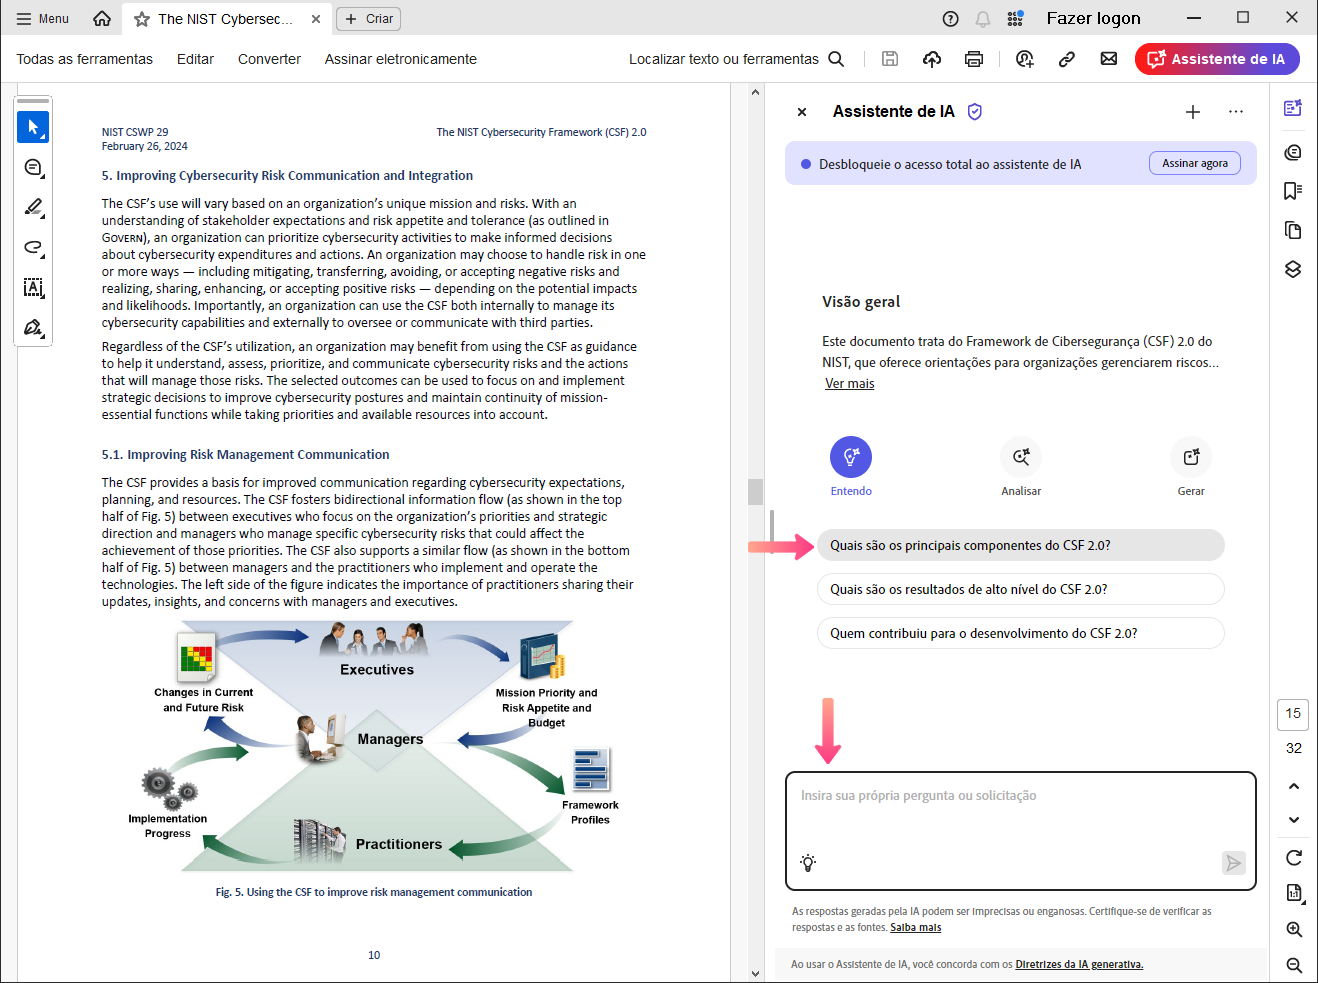Image resolution: width=1318 pixels, height=983 pixels.
Task: Open the bookmarks panel icon
Action: pos(1293,191)
